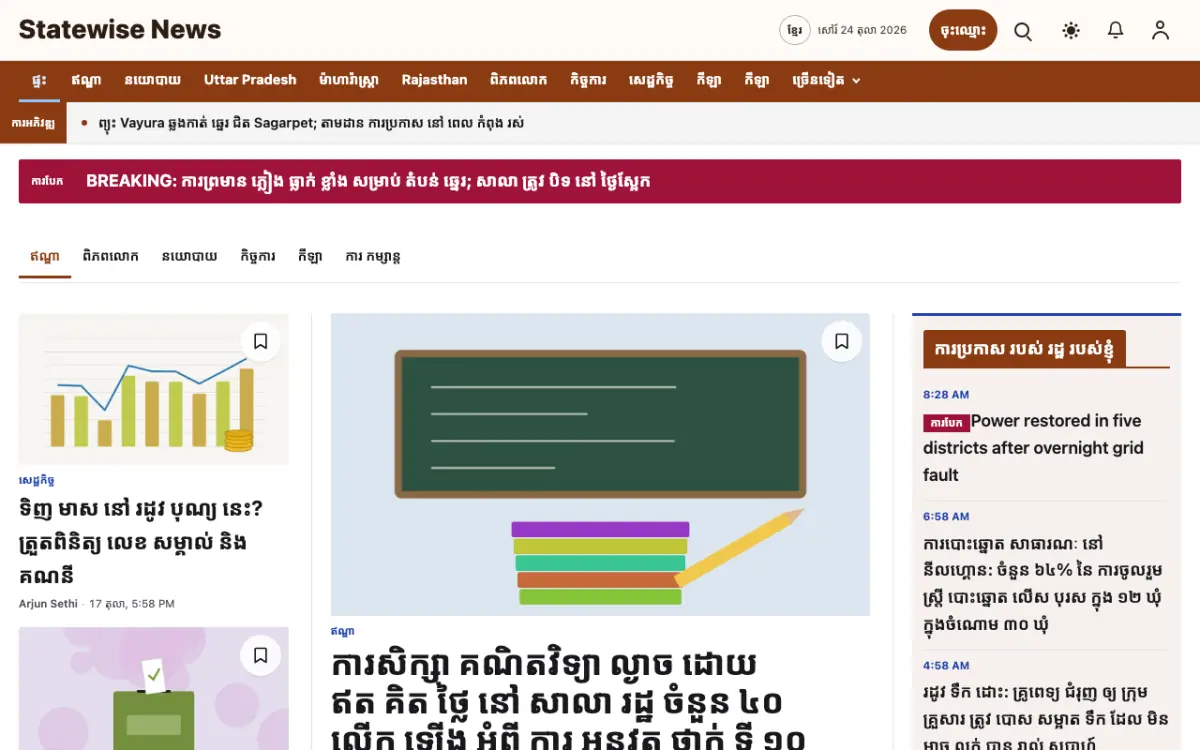Open the 6:58 AM sidebar voting story

[x=1045, y=585]
